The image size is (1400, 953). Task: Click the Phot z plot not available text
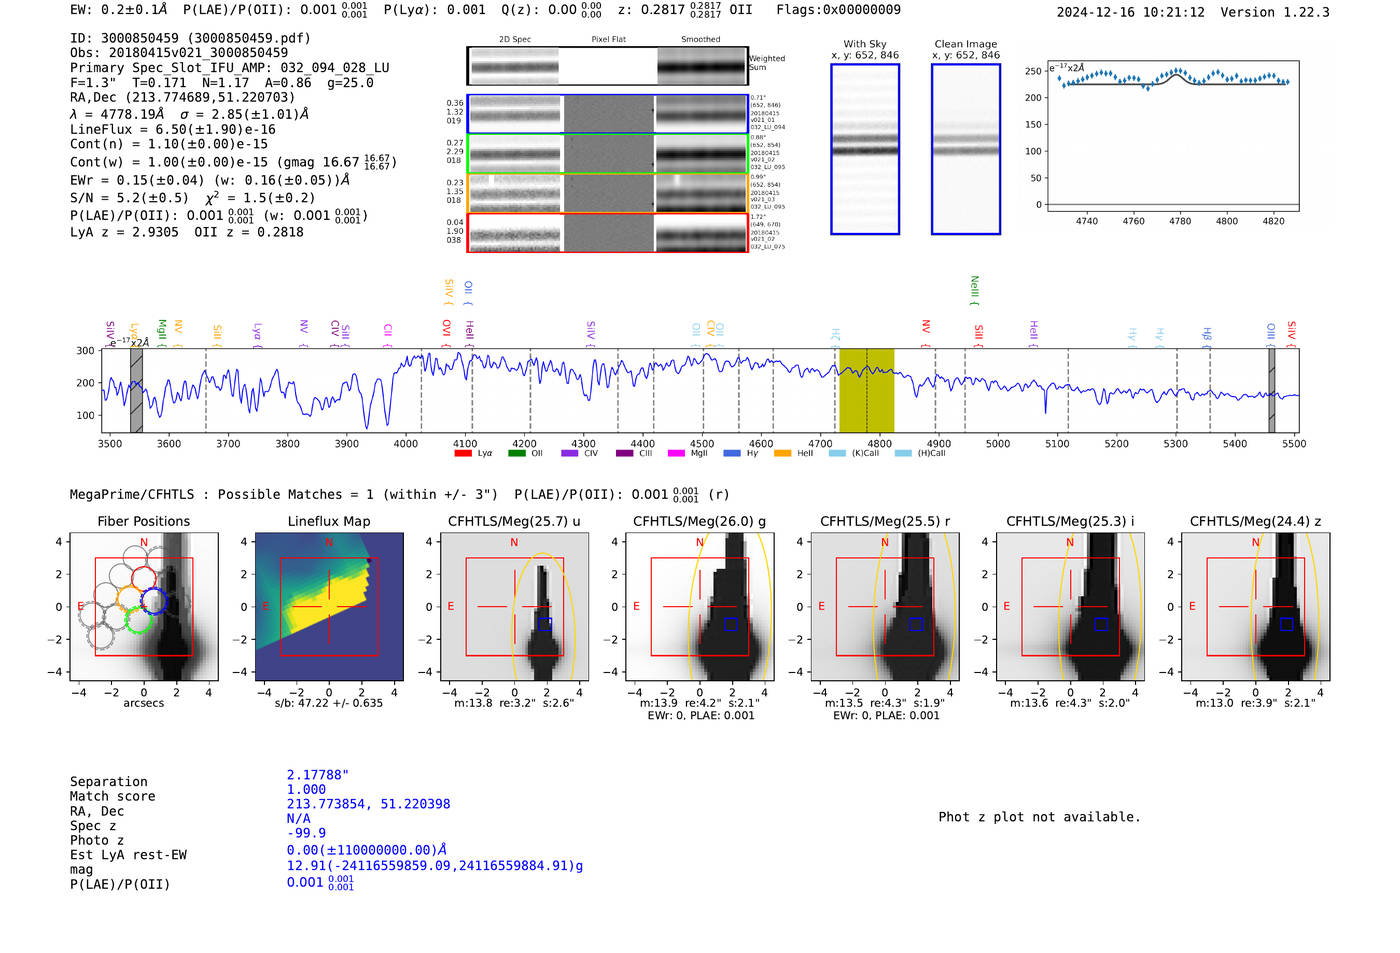[1039, 817]
